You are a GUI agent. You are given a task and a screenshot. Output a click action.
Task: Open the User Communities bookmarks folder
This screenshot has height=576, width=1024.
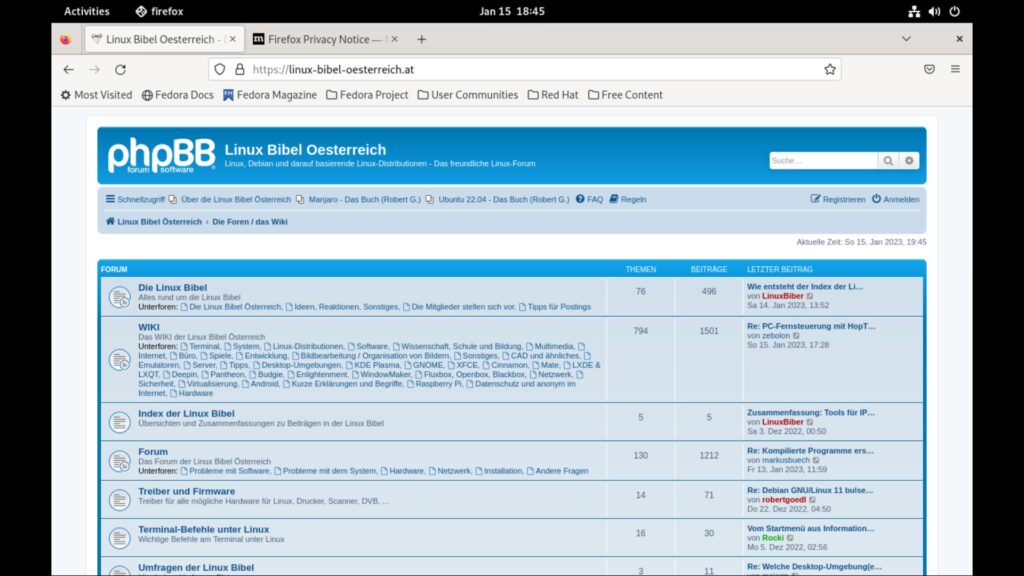(x=468, y=95)
